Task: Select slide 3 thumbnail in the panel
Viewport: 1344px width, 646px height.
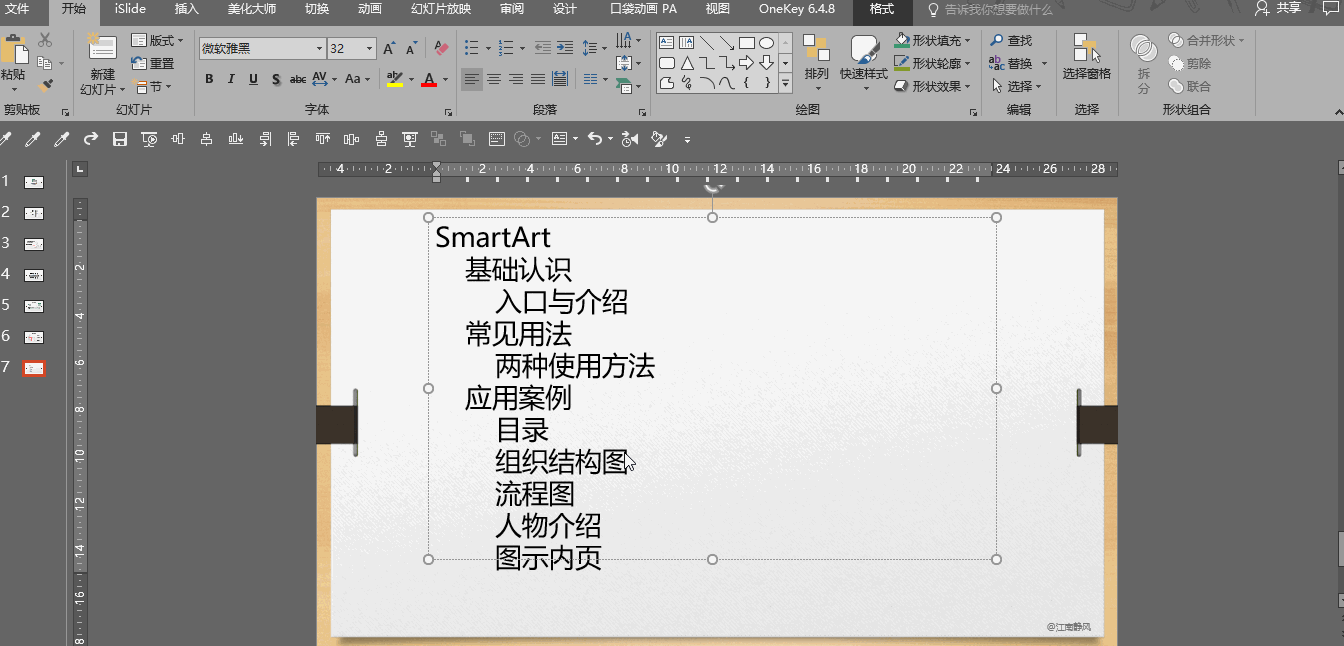Action: pyautogui.click(x=34, y=244)
